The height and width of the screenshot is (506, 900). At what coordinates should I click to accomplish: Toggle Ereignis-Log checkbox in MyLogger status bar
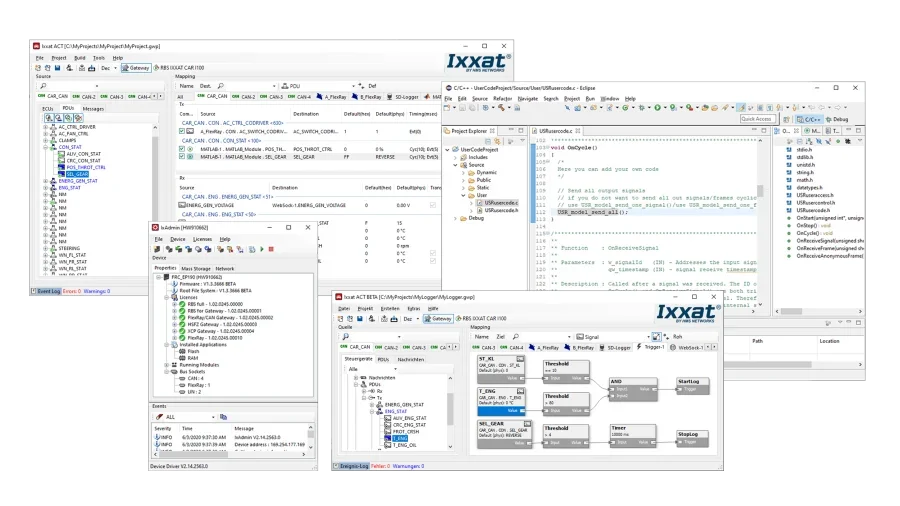click(x=336, y=466)
